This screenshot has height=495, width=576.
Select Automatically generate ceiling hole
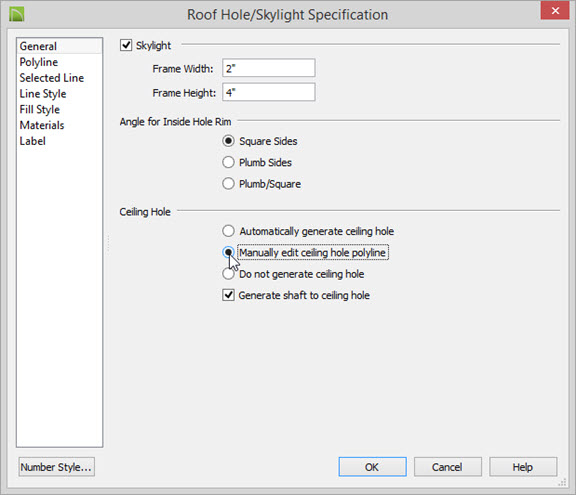[228, 231]
